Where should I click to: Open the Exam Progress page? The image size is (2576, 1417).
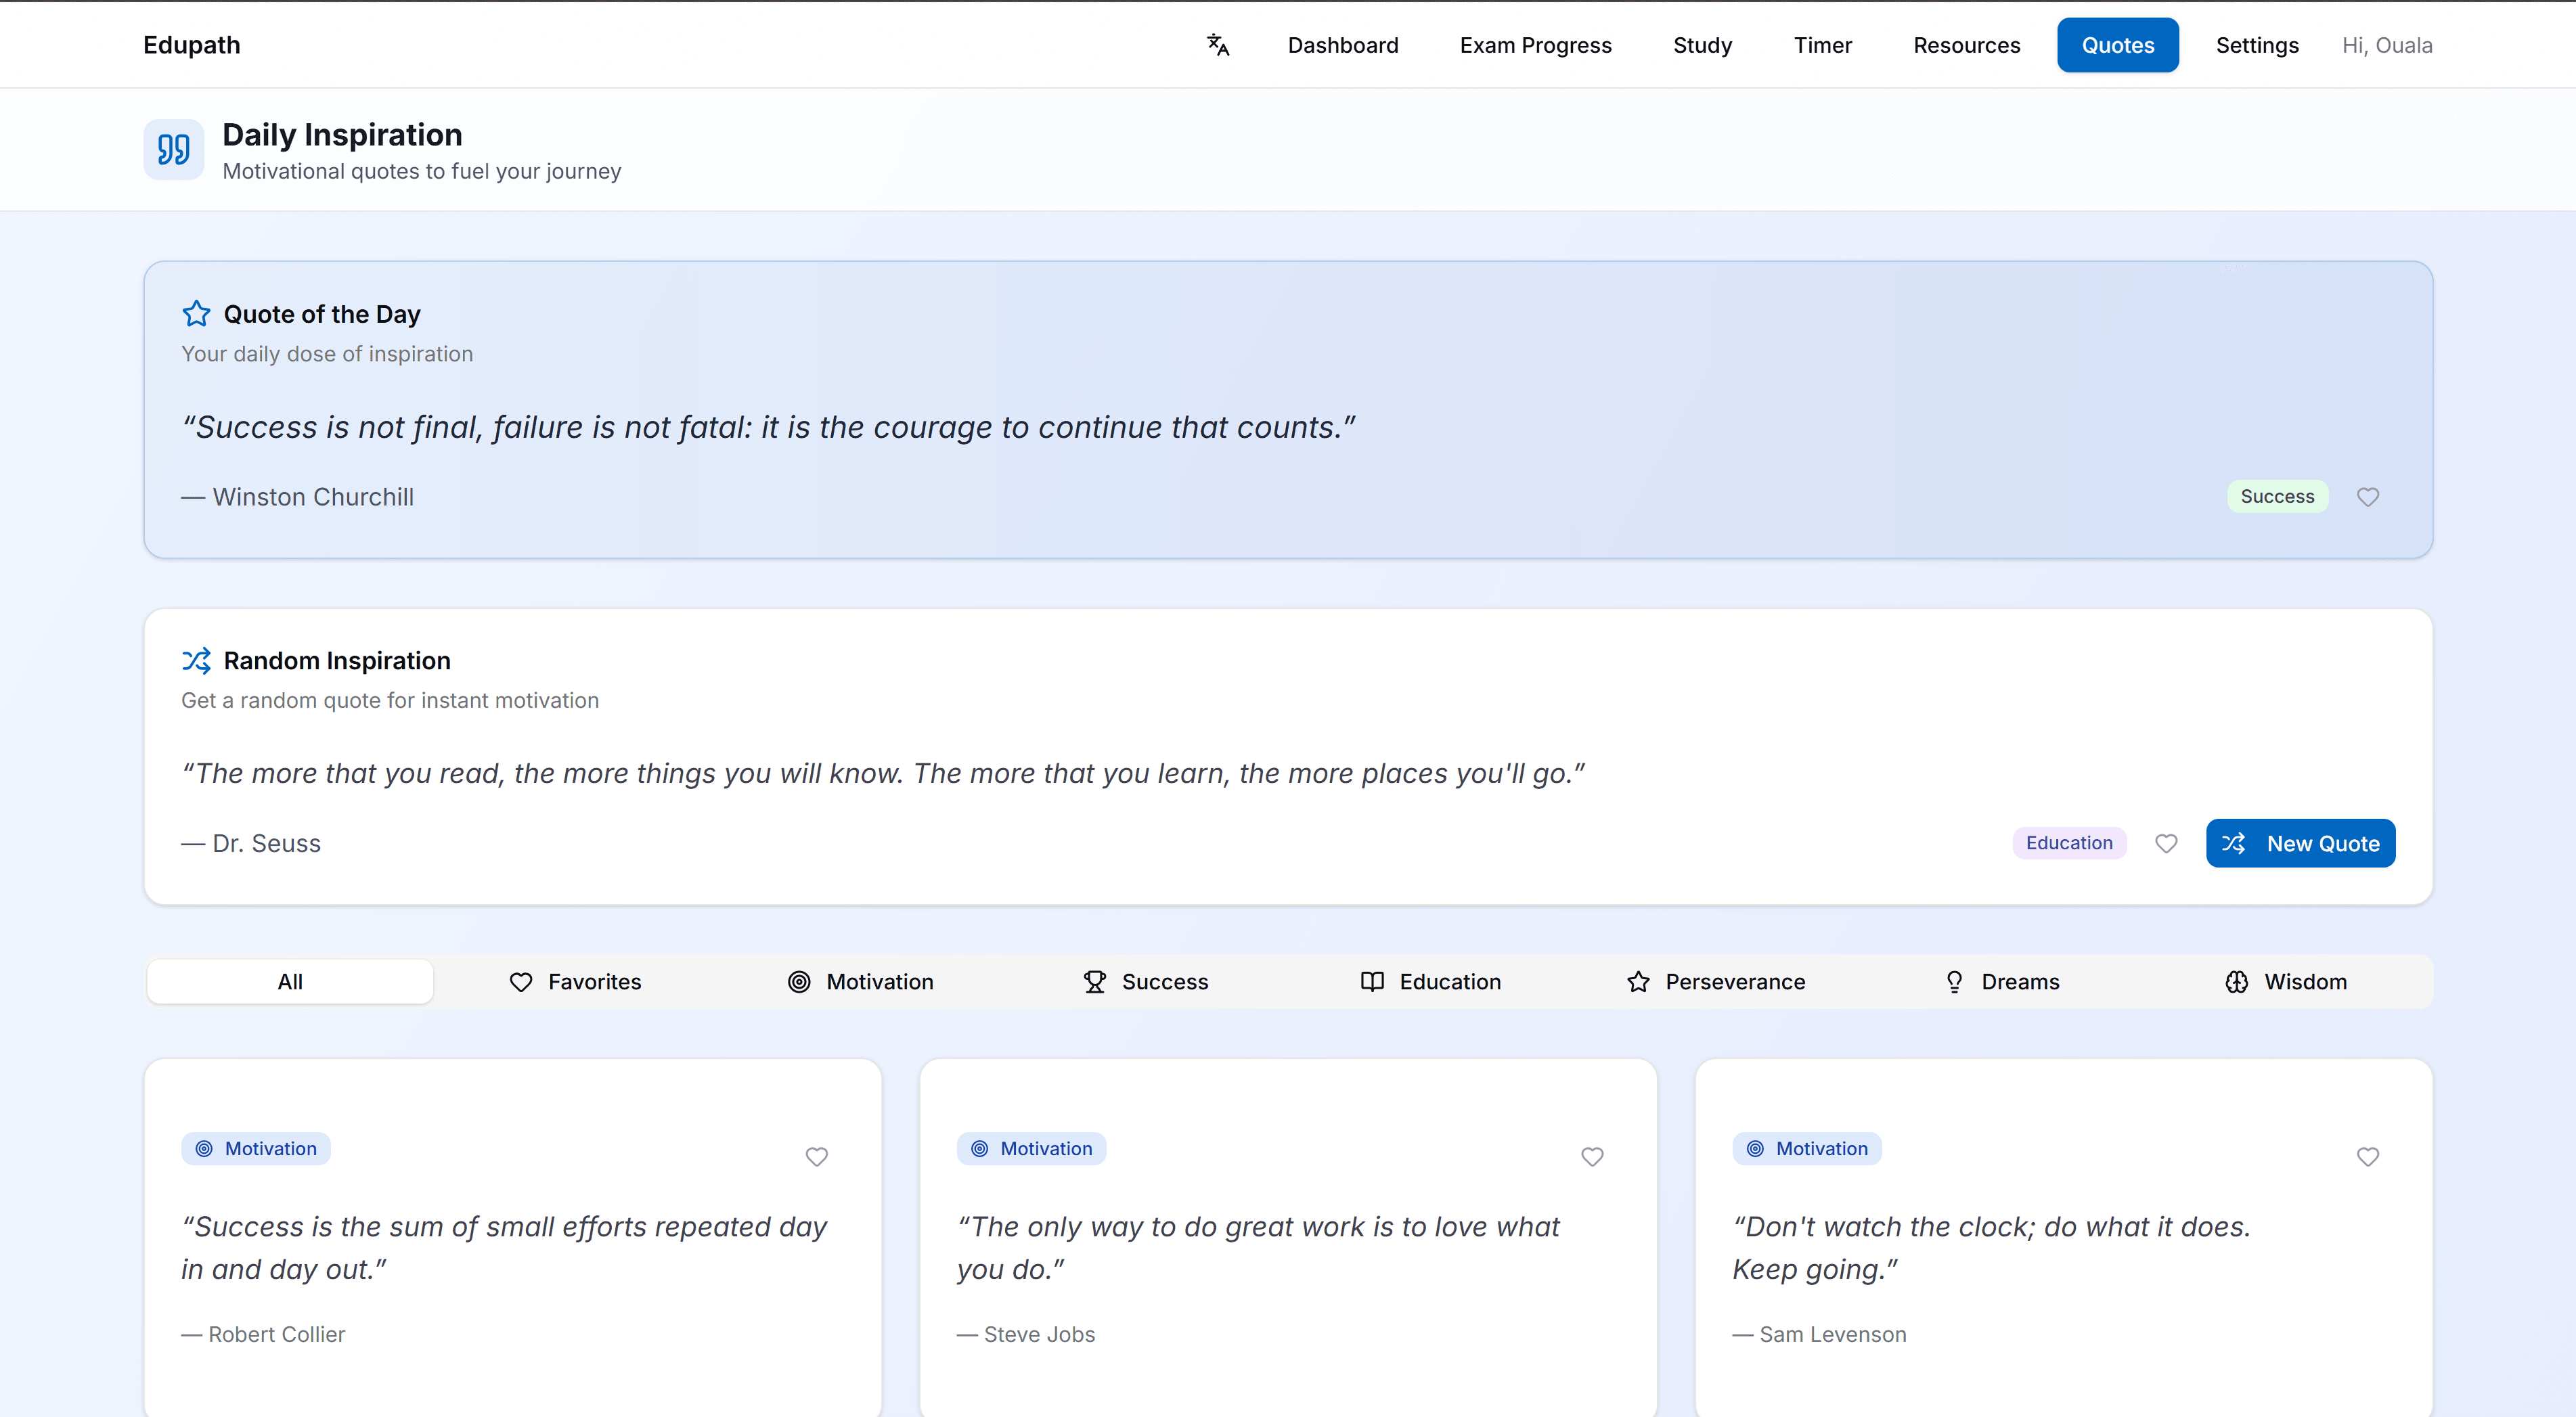1535,45
